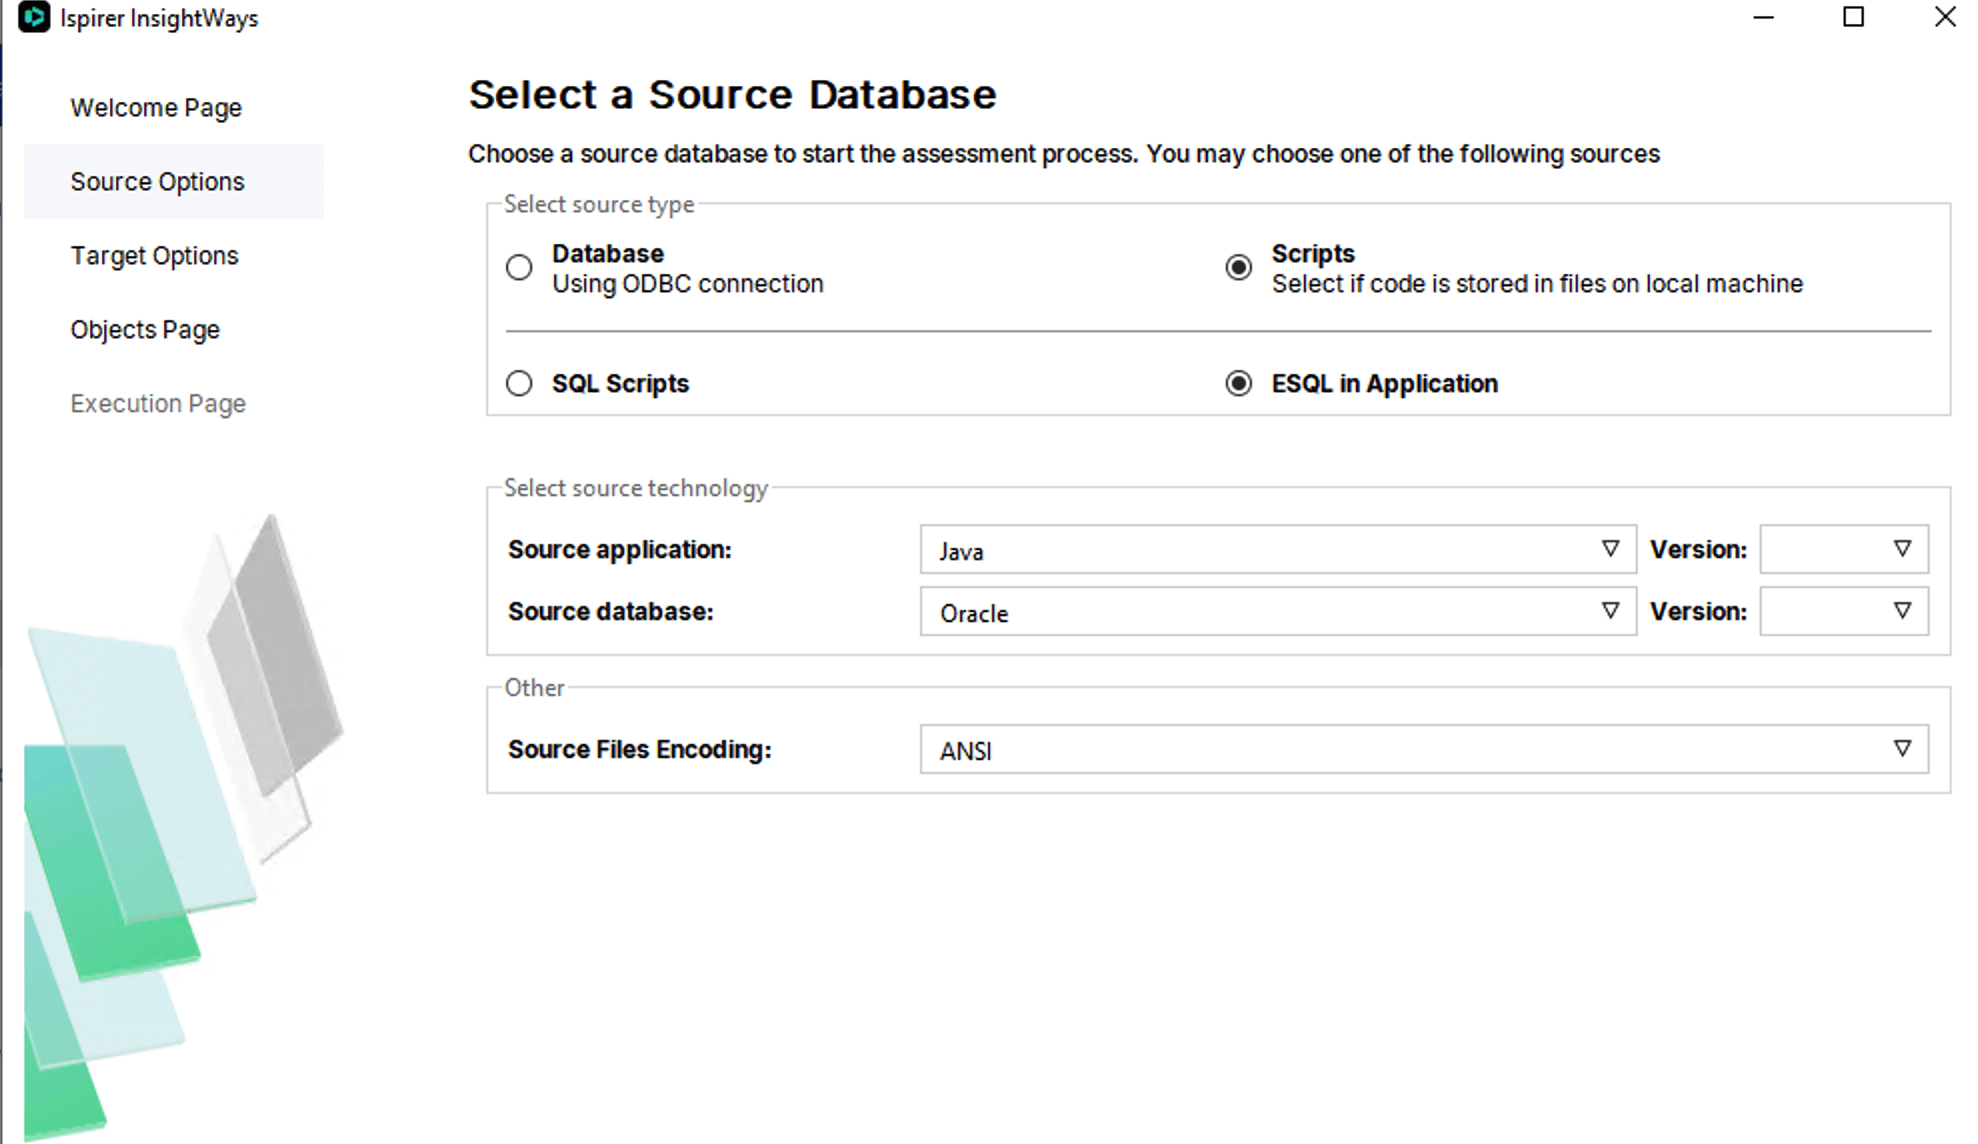Maximize the InsightWays window

(1853, 18)
